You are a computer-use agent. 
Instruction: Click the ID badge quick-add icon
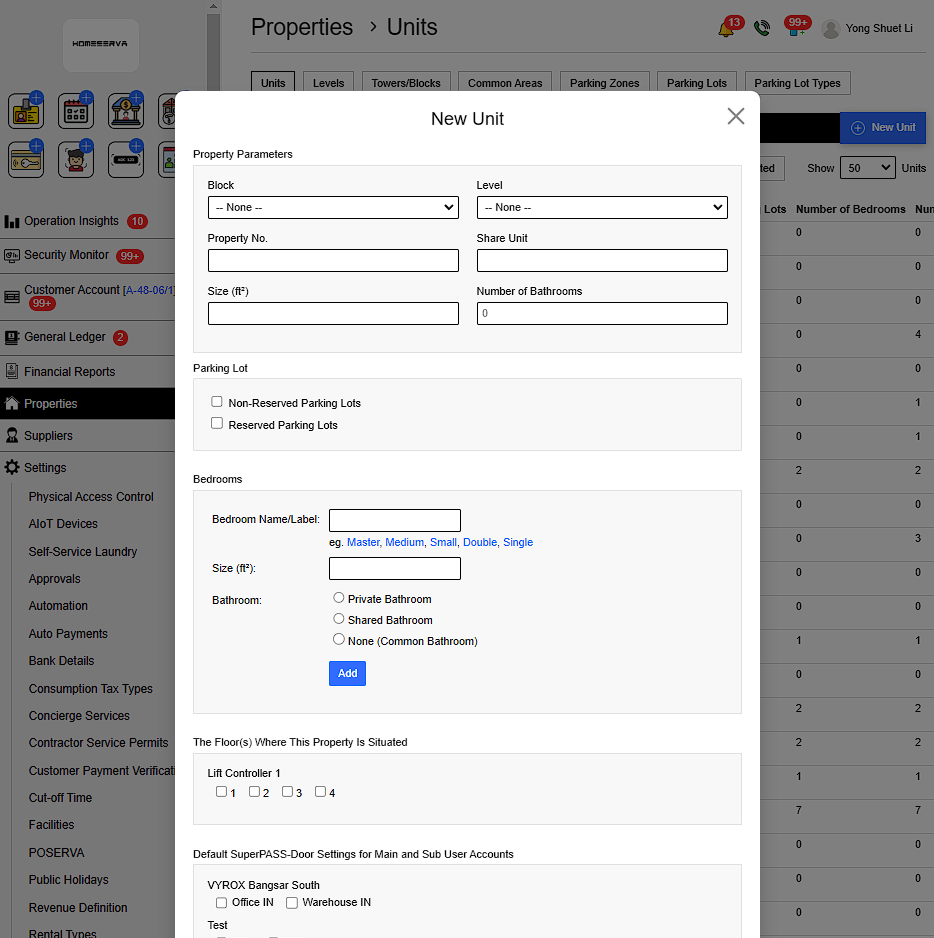click(x=26, y=111)
